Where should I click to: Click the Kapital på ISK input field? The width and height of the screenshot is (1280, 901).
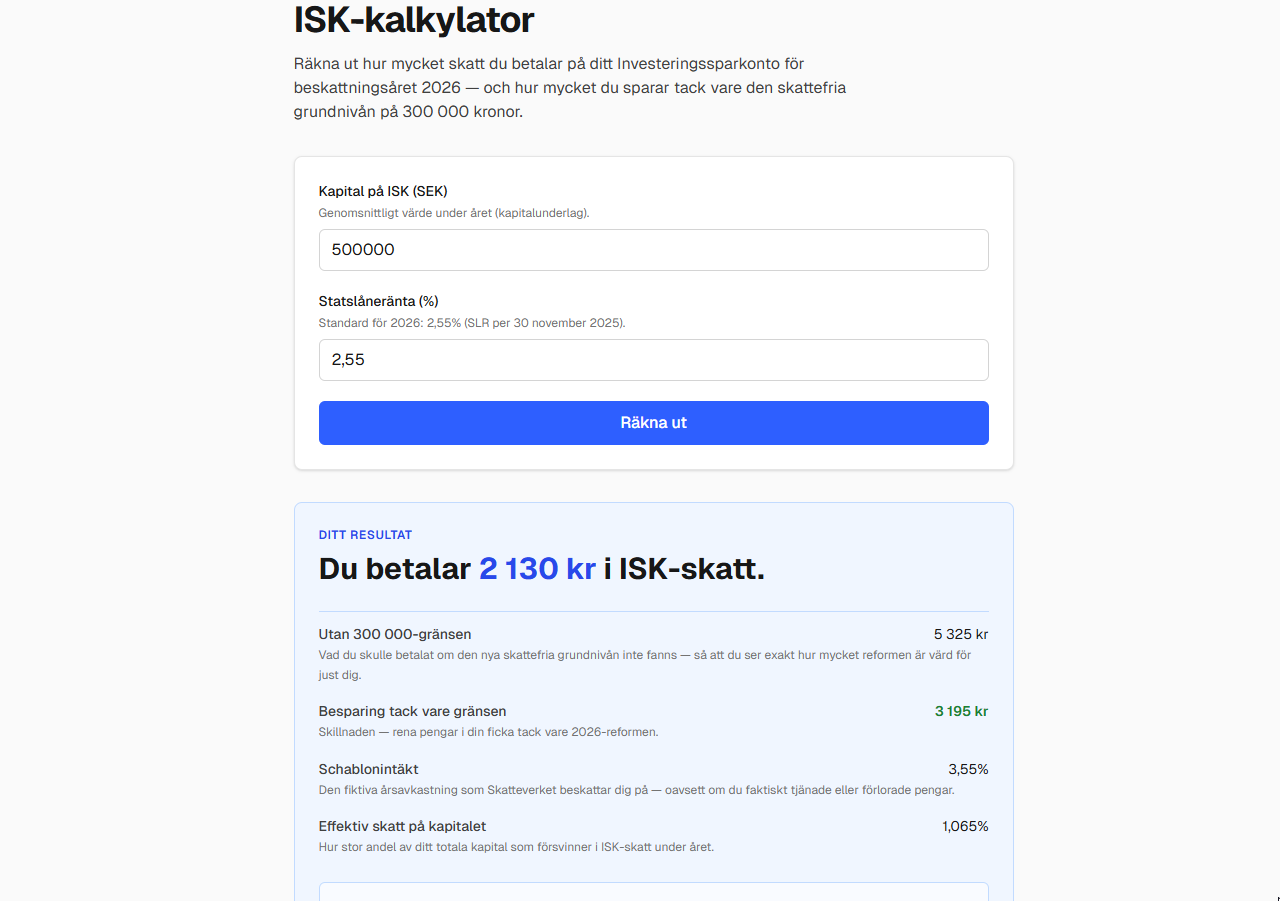pyautogui.click(x=653, y=250)
